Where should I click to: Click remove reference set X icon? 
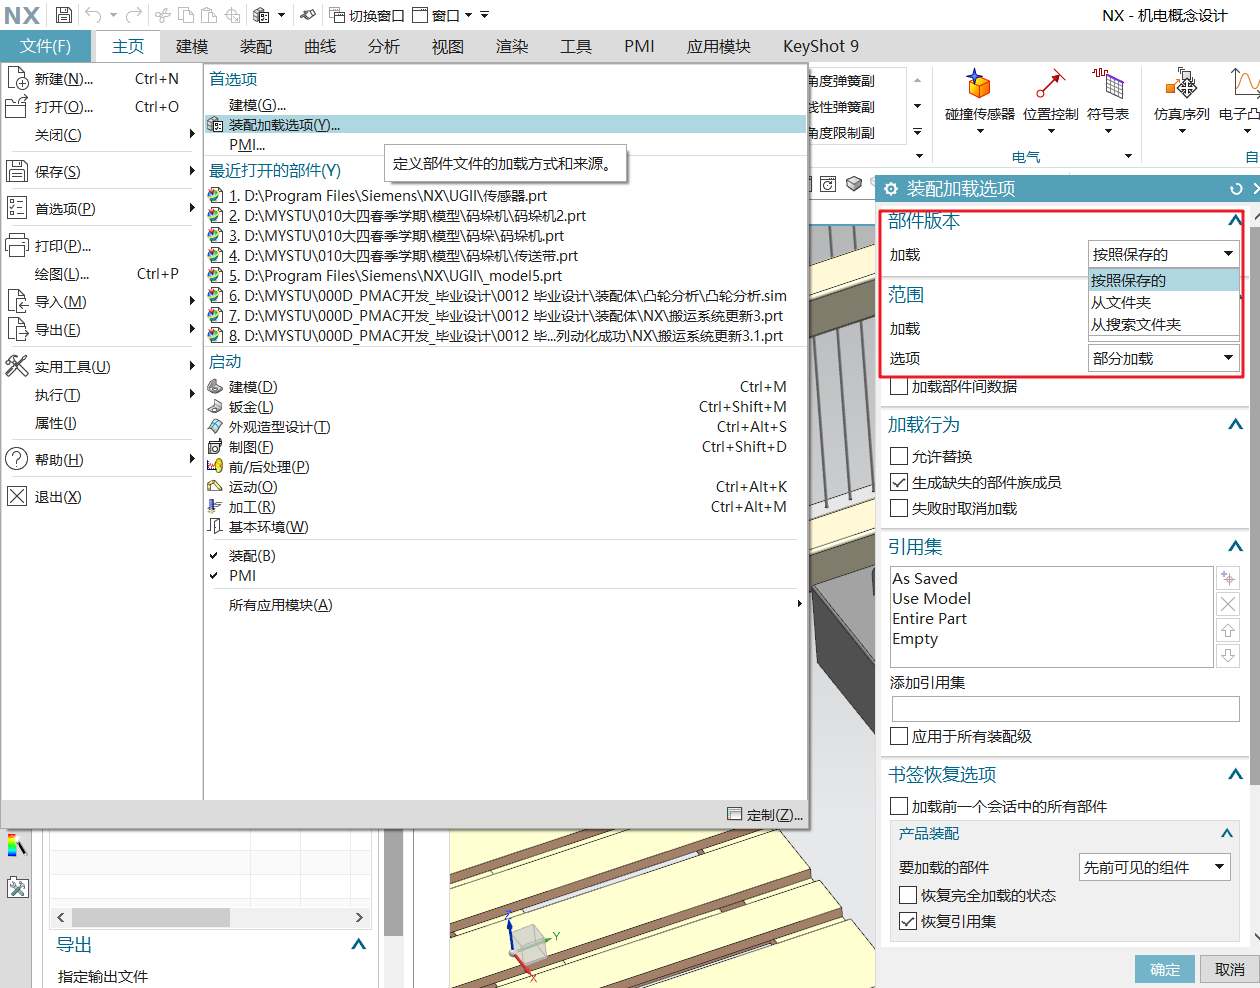pos(1228,604)
